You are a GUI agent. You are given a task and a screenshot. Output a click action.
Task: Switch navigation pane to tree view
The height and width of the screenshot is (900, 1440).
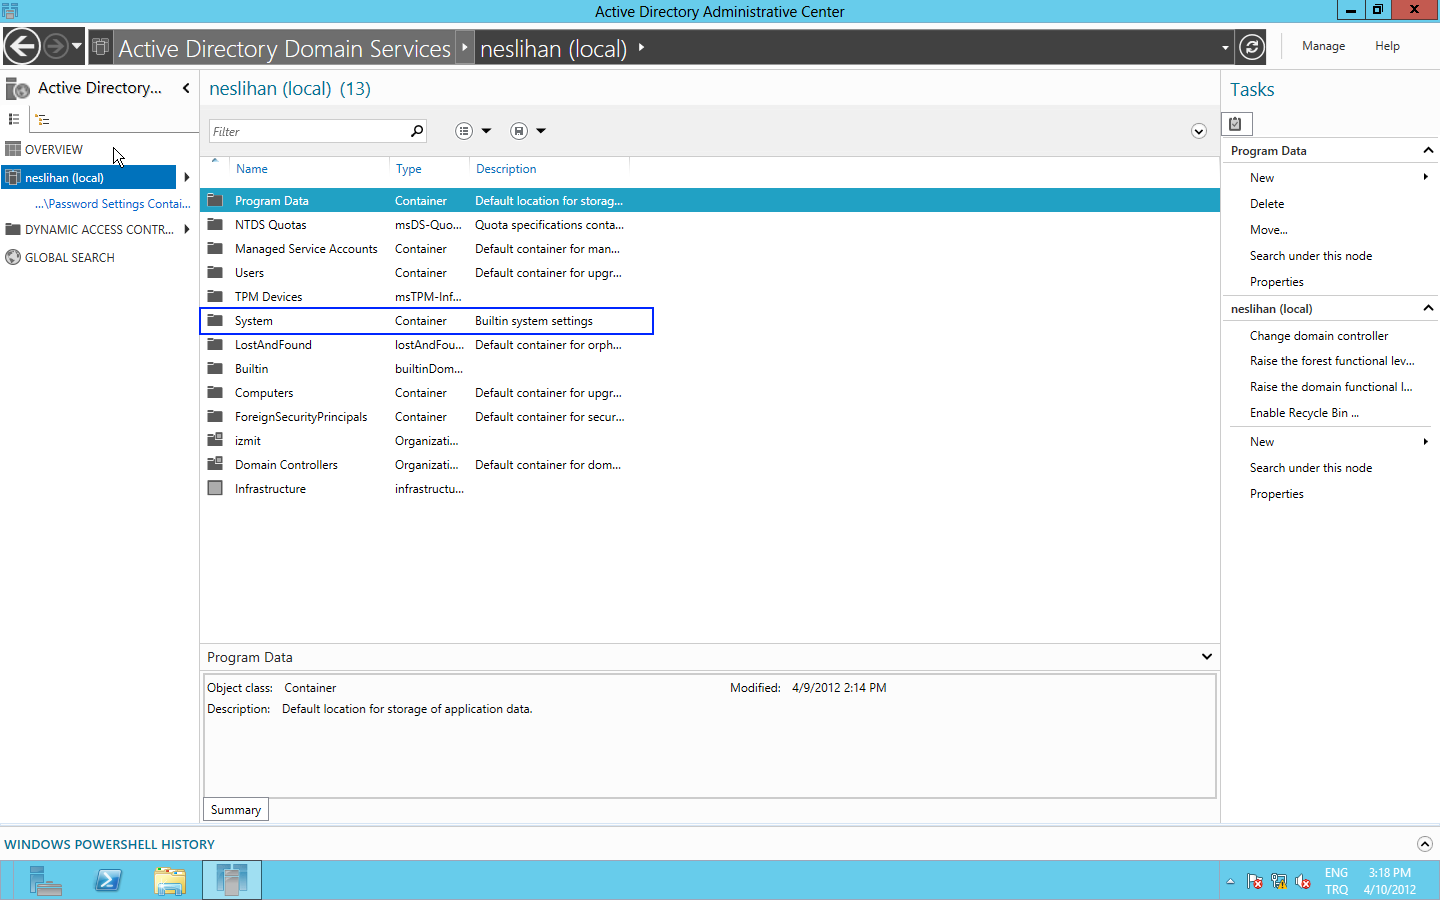click(42, 119)
